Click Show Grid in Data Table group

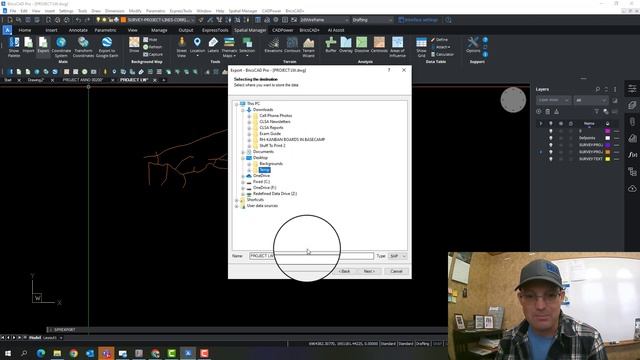pos(421,47)
